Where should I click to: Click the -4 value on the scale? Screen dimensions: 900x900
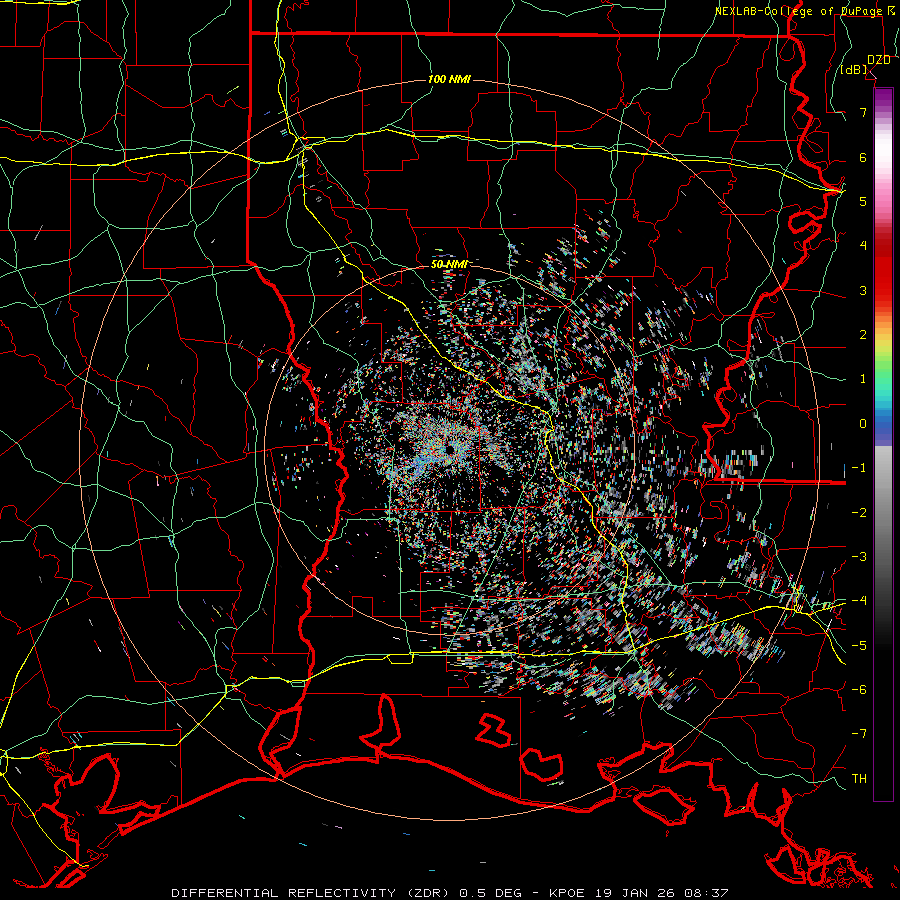pos(859,601)
